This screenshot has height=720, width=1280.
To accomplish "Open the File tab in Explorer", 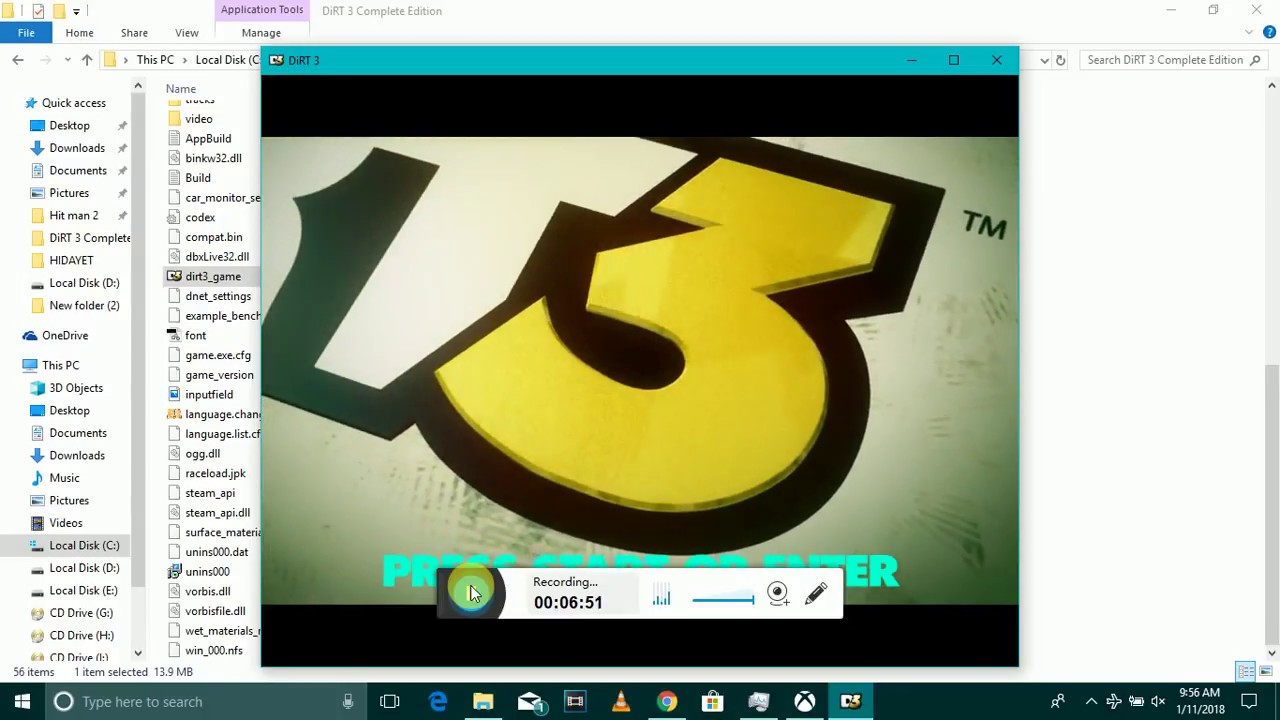I will pyautogui.click(x=26, y=33).
